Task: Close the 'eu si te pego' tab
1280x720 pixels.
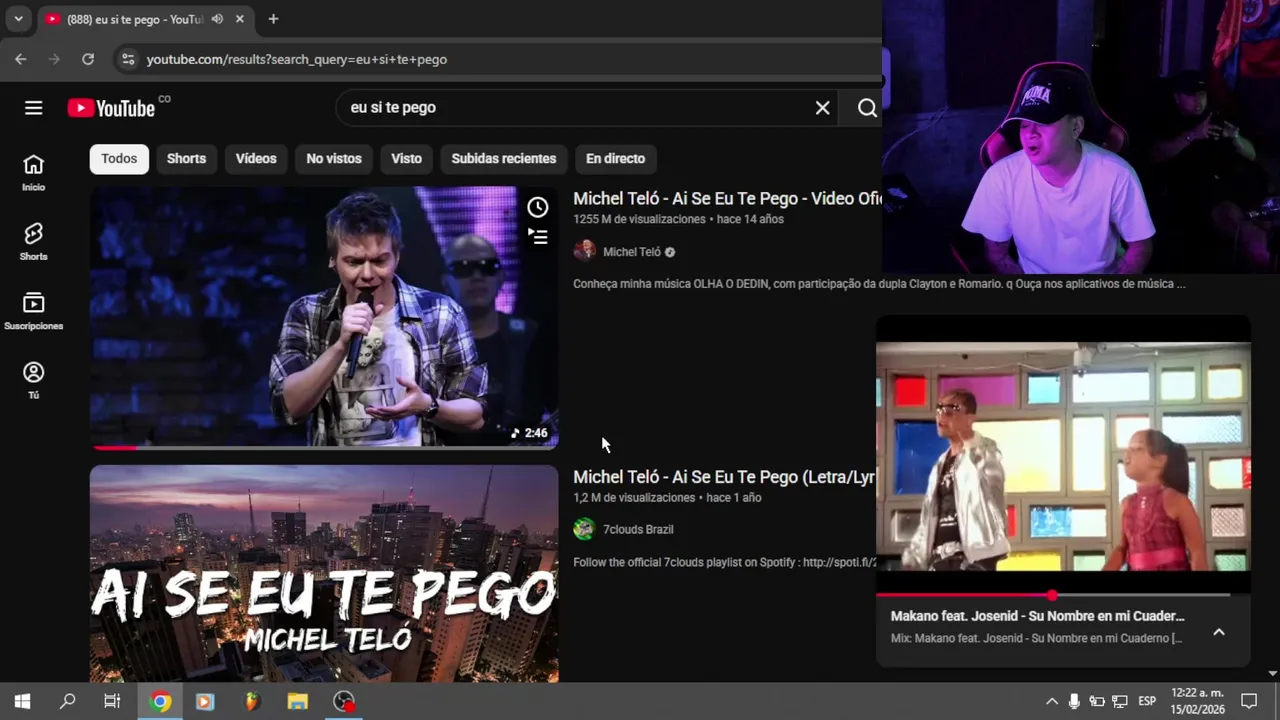Action: click(x=240, y=19)
